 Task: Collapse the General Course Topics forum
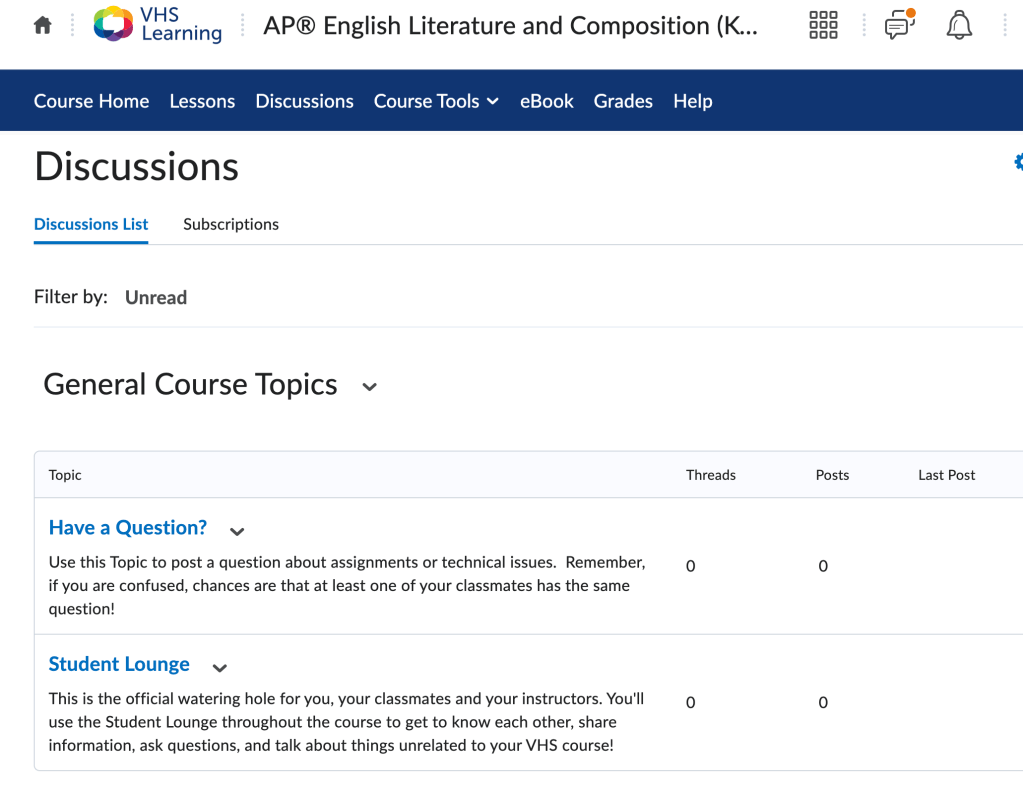click(369, 387)
